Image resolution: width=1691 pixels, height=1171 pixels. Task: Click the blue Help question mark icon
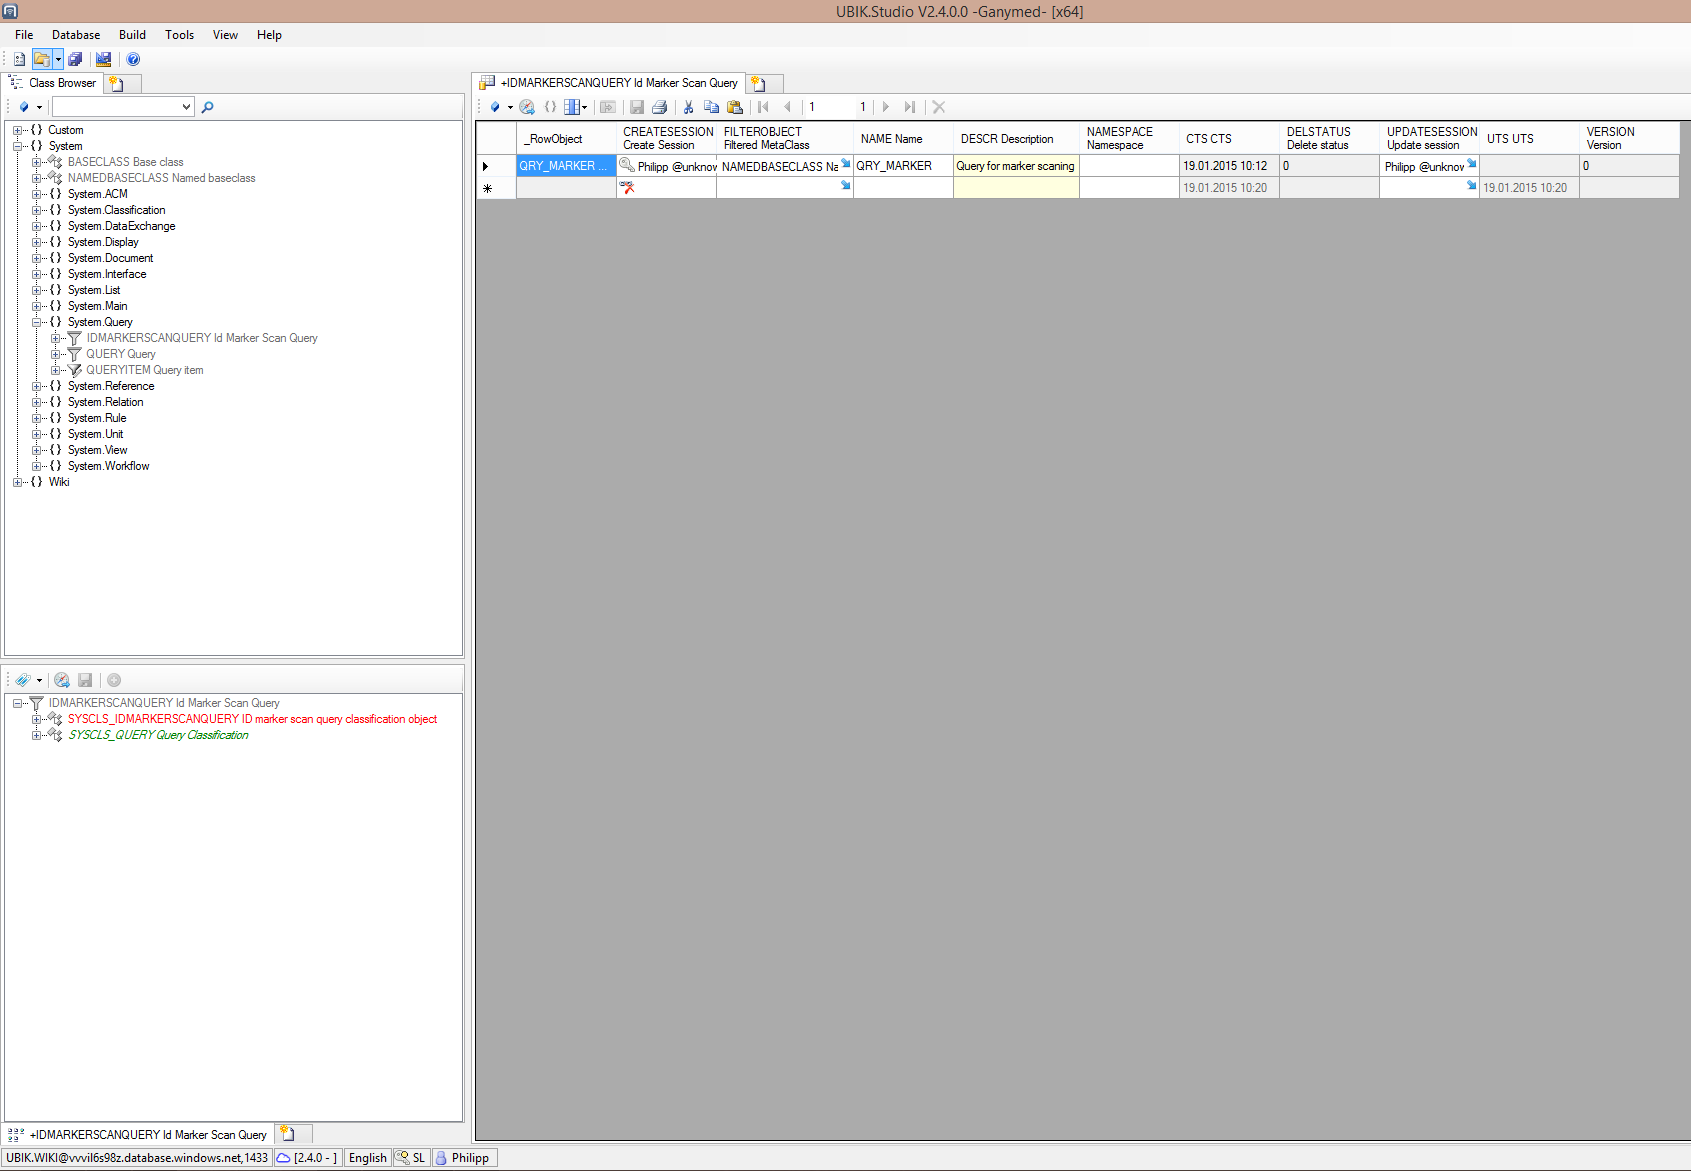point(133,59)
